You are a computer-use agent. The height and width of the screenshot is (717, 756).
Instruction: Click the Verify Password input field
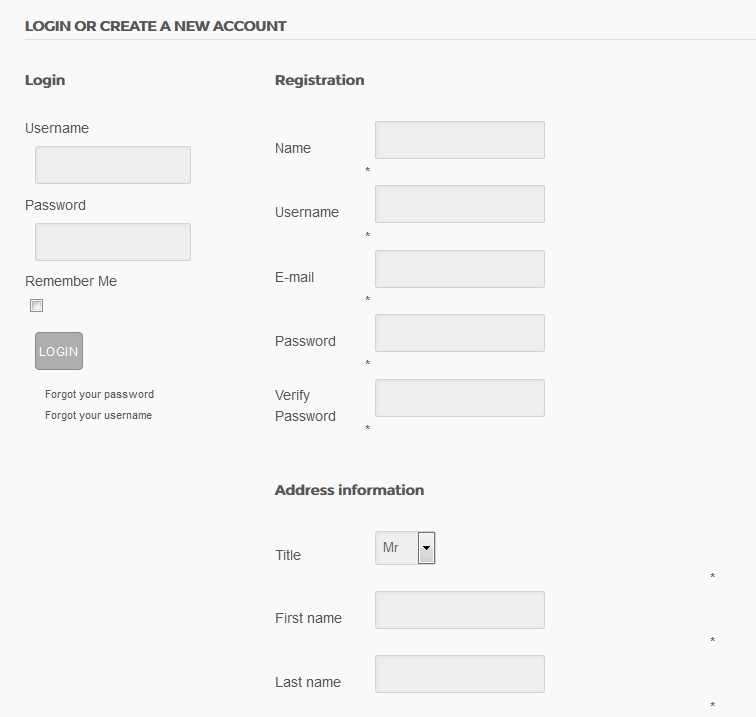(460, 398)
